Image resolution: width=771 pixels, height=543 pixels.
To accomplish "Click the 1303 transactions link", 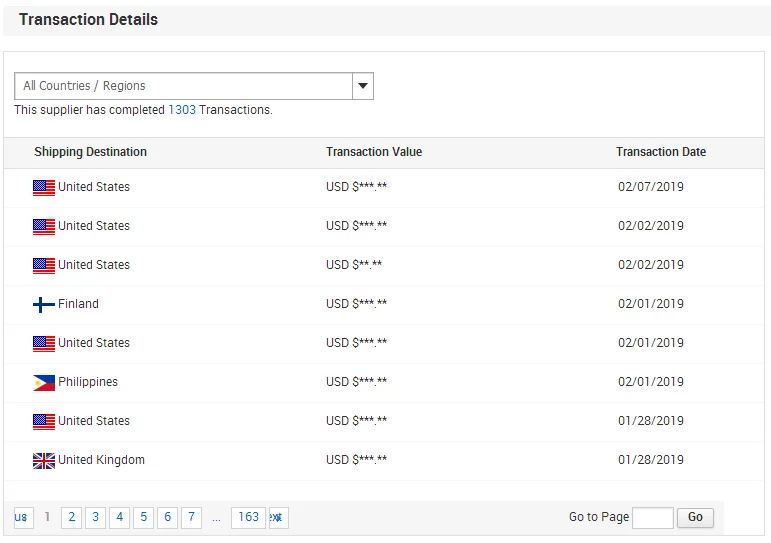I will point(182,110).
